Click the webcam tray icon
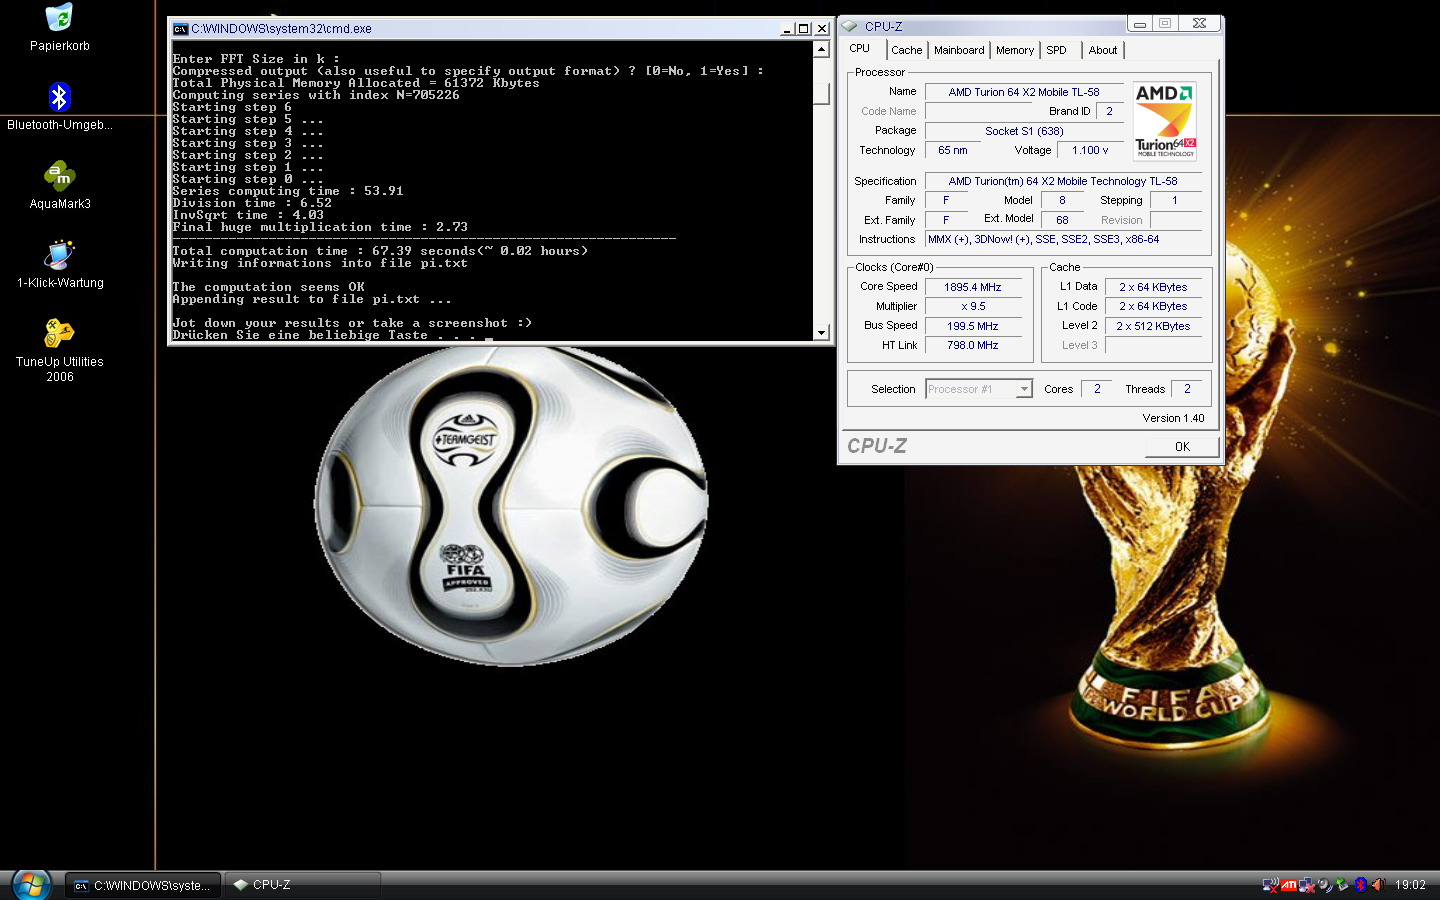The width and height of the screenshot is (1440, 900). (1325, 885)
